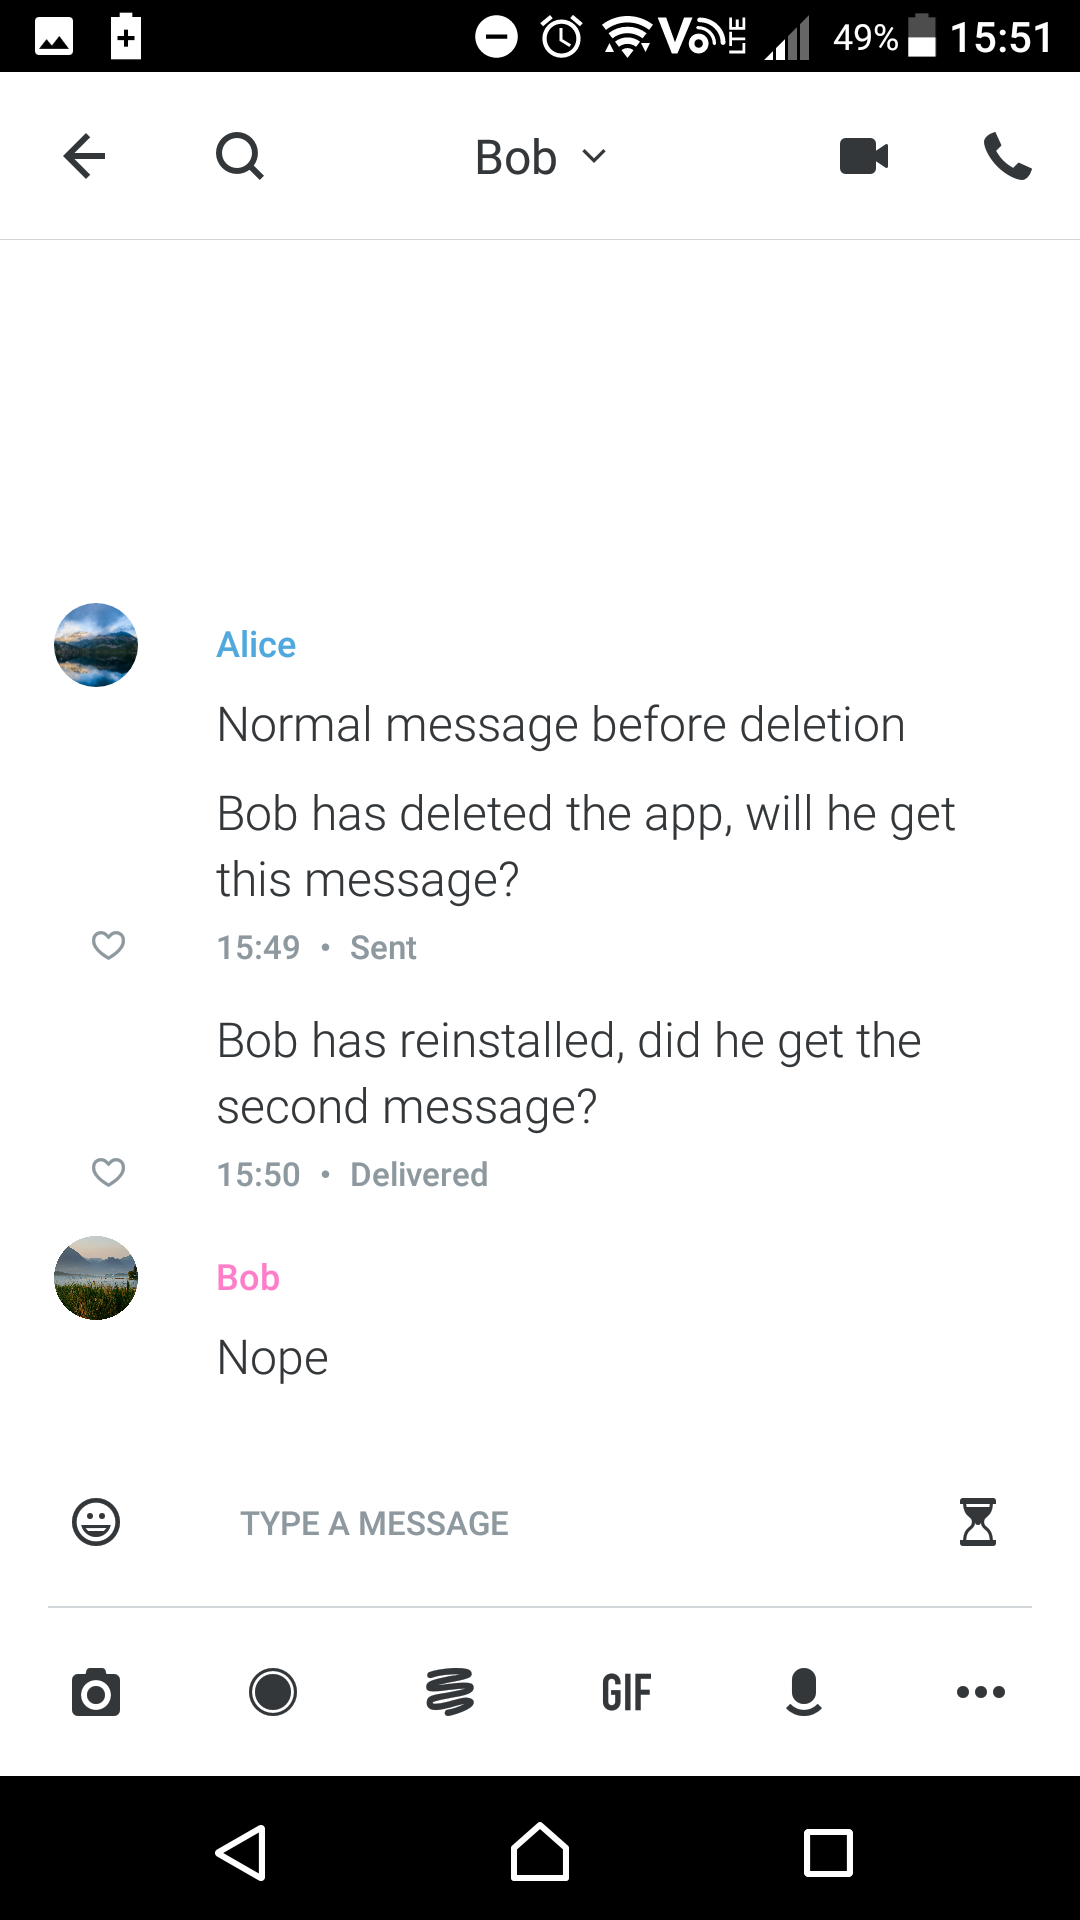Tap the back arrow icon
The width and height of the screenshot is (1080, 1920).
coord(84,156)
